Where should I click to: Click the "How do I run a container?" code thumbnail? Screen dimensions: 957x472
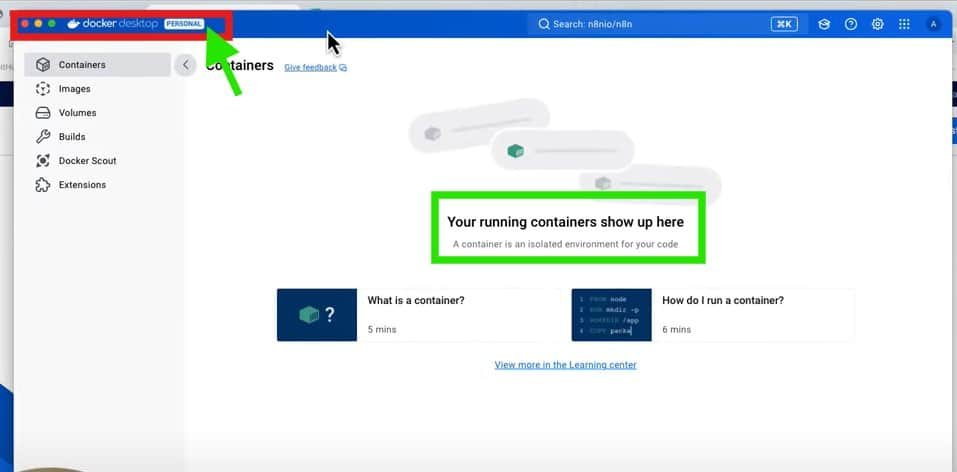(612, 315)
